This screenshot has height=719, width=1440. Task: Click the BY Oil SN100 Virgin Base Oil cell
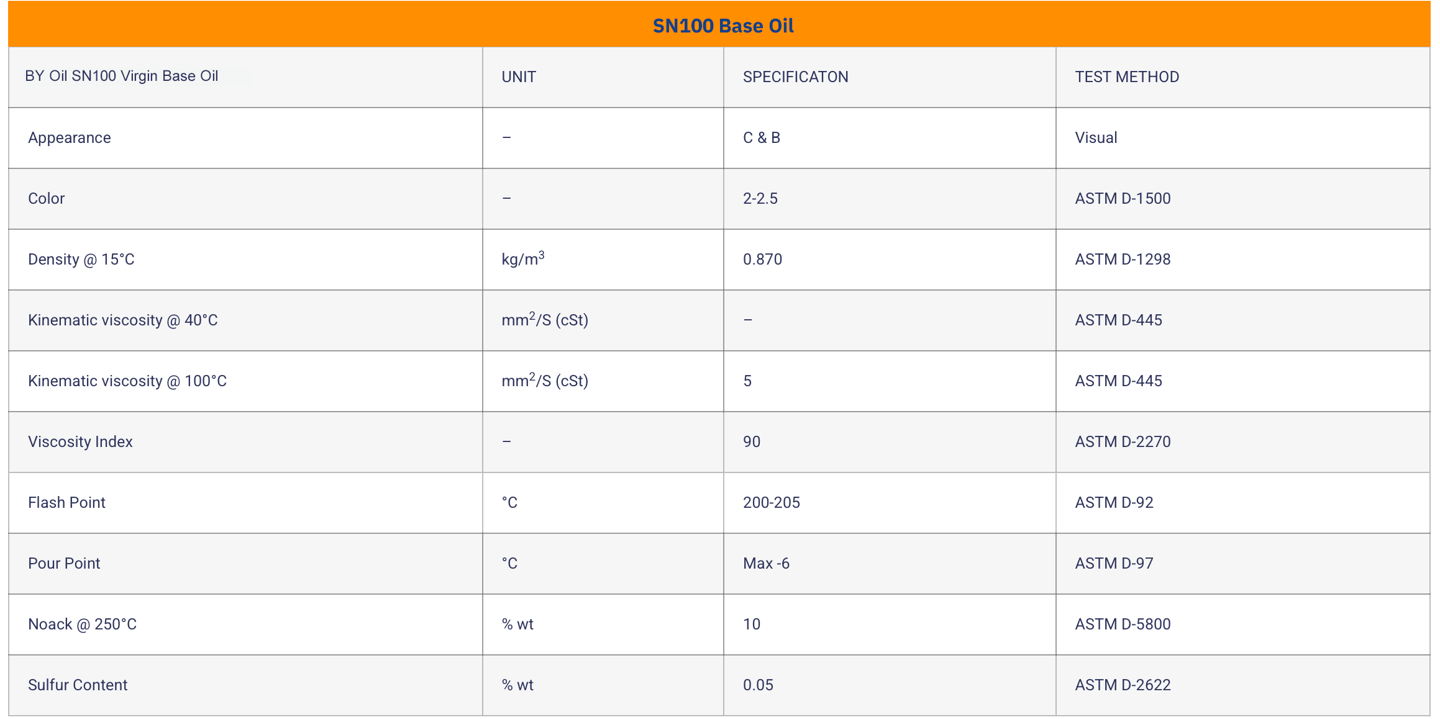point(121,76)
